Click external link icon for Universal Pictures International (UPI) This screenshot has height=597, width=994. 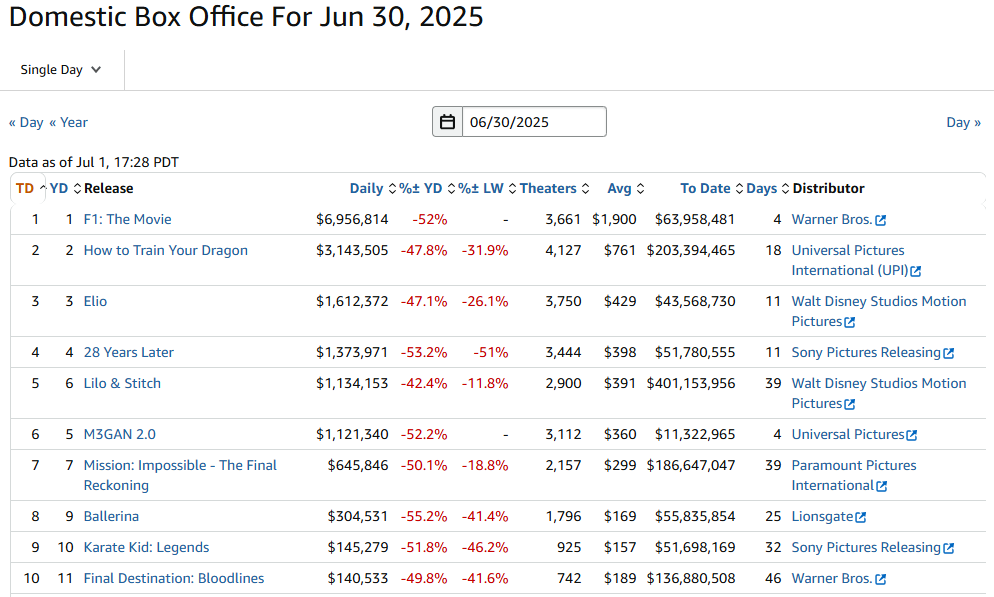coord(915,271)
